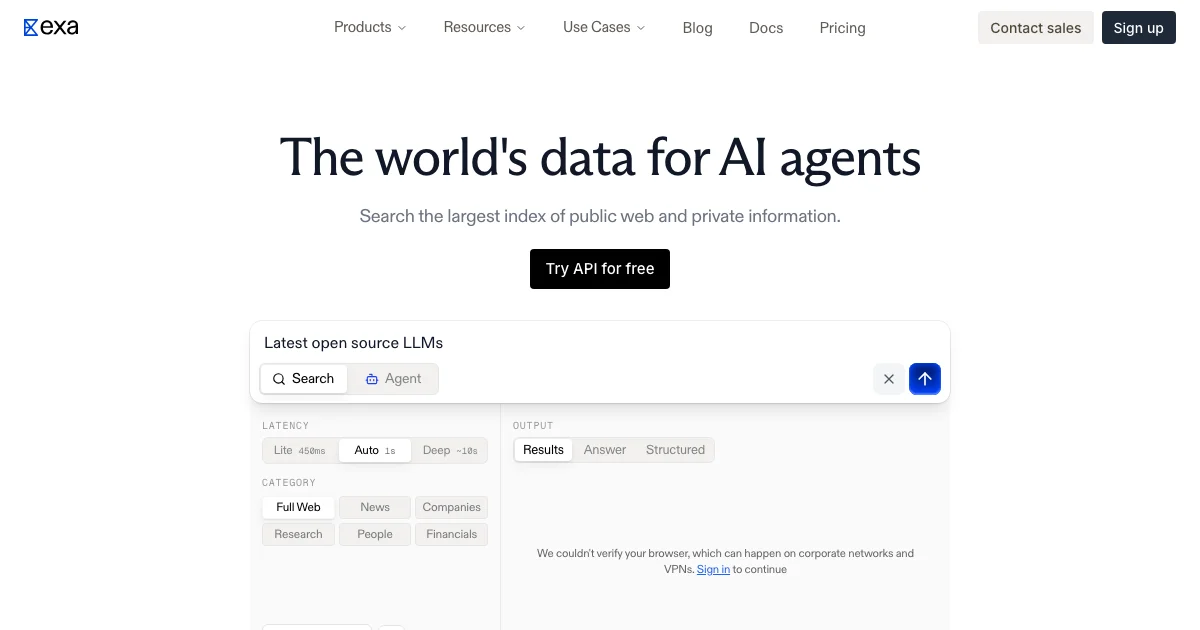Expand Use Cases menu
Viewport: 1200px width, 630px height.
604,28
